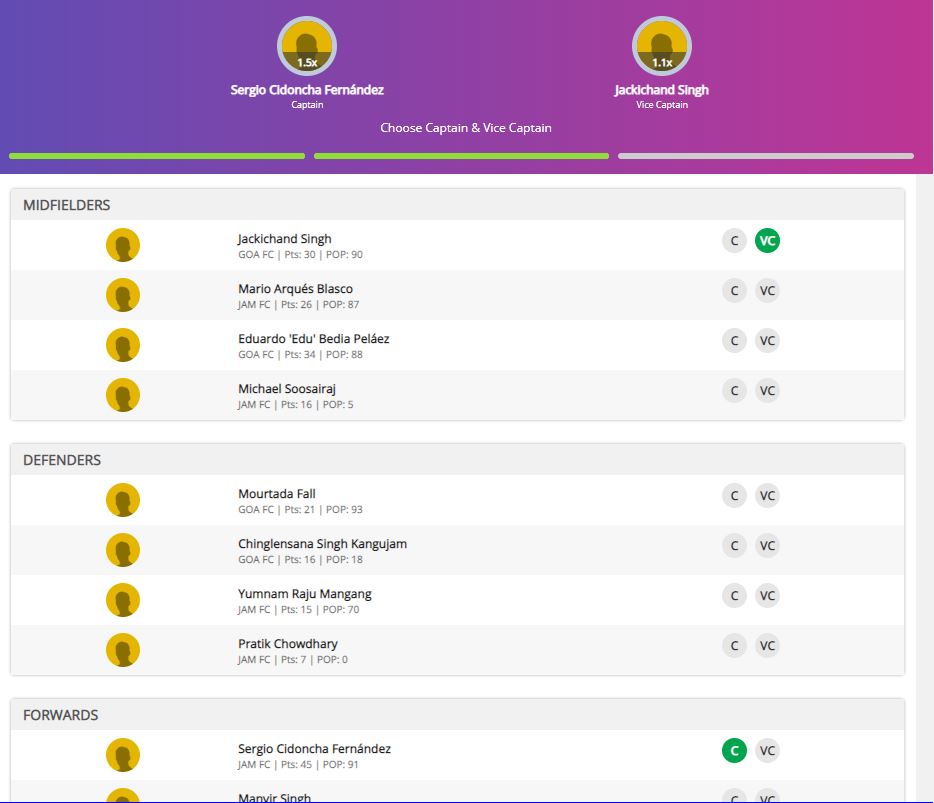Pick Chinglensana Singh Kangujam as vice captain

click(x=767, y=546)
